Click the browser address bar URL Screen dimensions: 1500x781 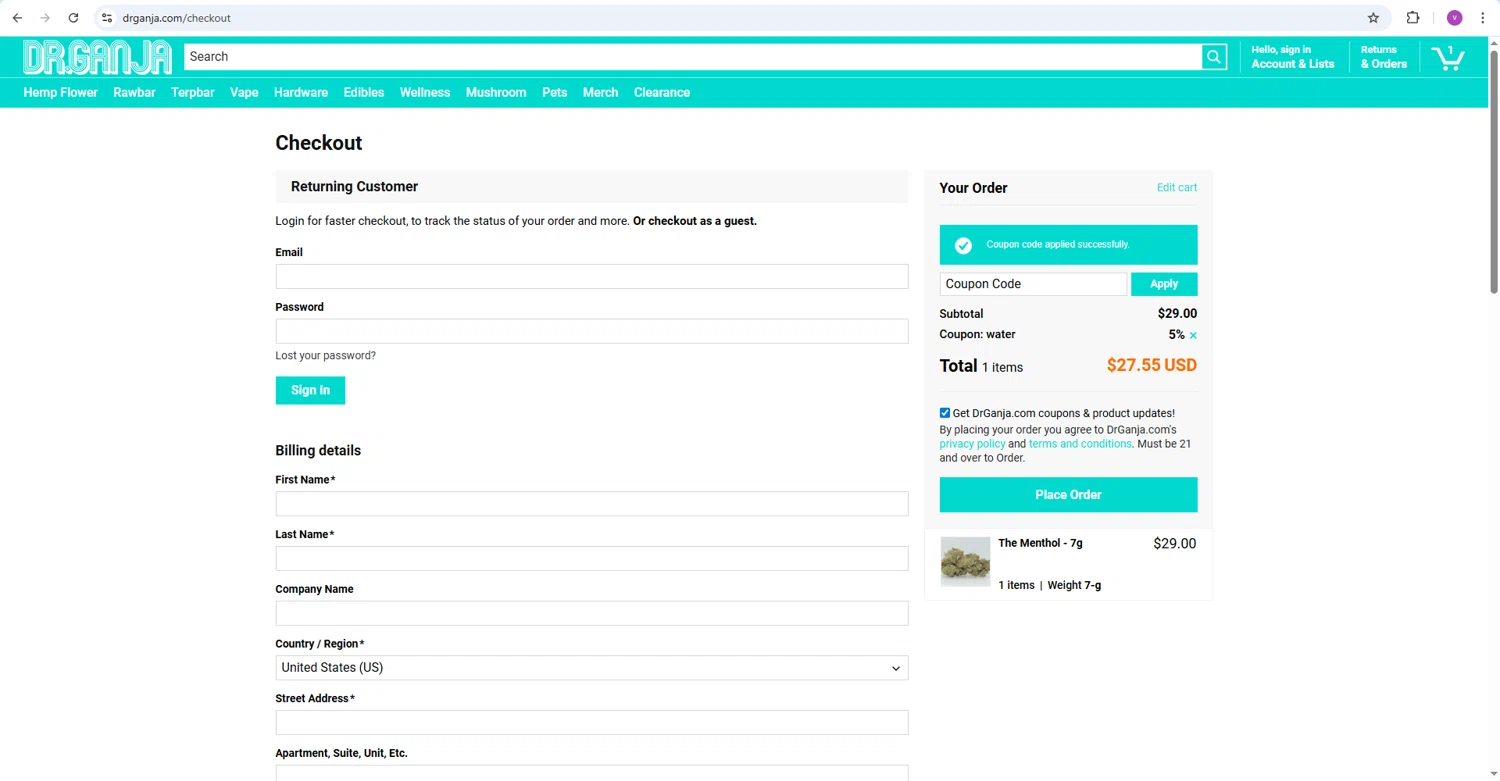coord(177,18)
